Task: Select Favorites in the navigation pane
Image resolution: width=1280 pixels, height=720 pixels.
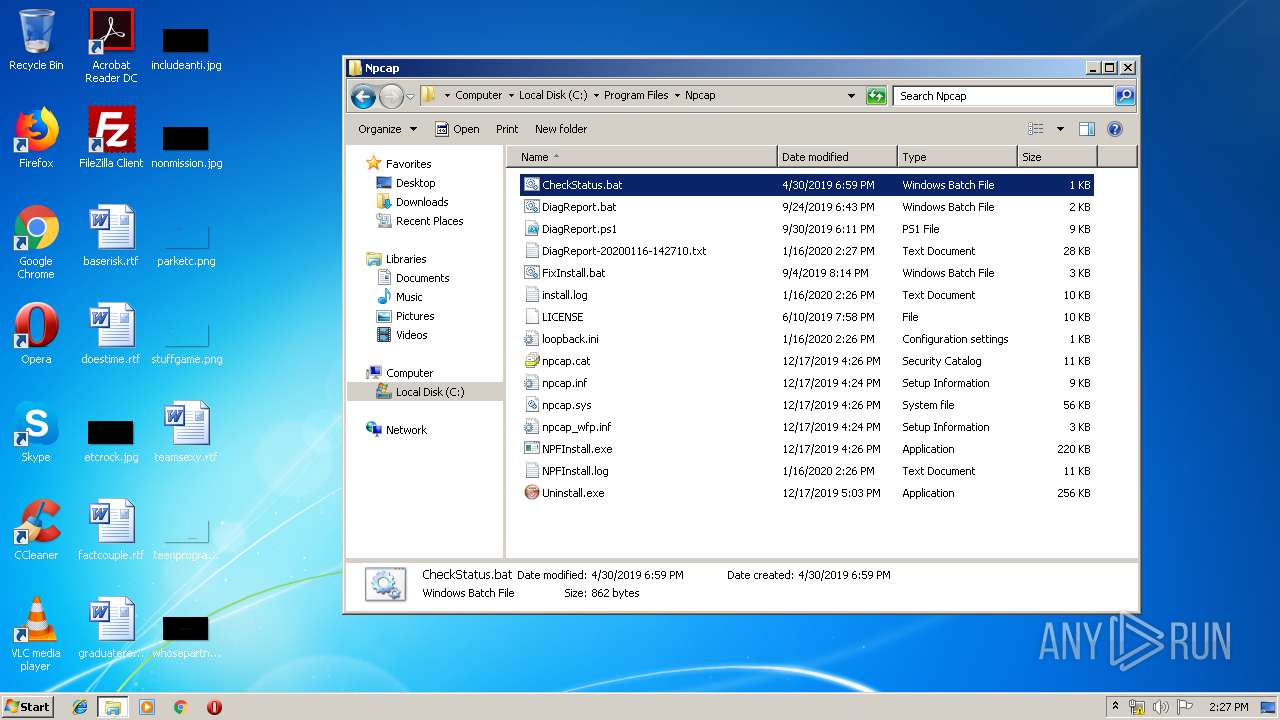Action: coord(408,164)
